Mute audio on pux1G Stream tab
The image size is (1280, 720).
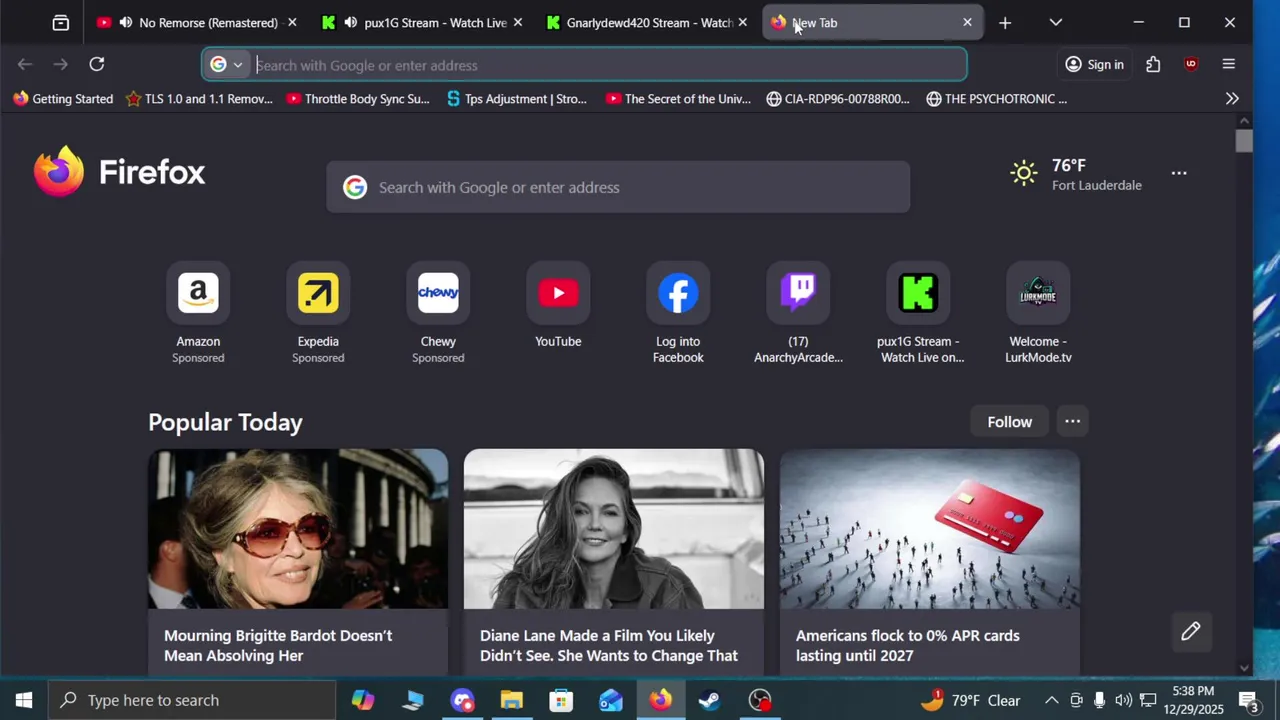coord(351,22)
